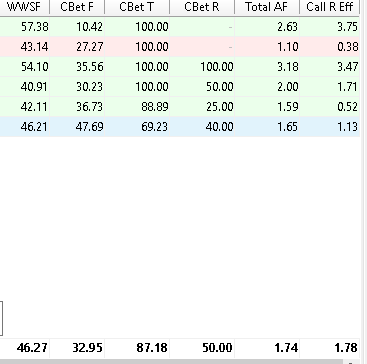367x364 pixels.
Task: Select the WWSF value 43.14
Action: (35, 47)
